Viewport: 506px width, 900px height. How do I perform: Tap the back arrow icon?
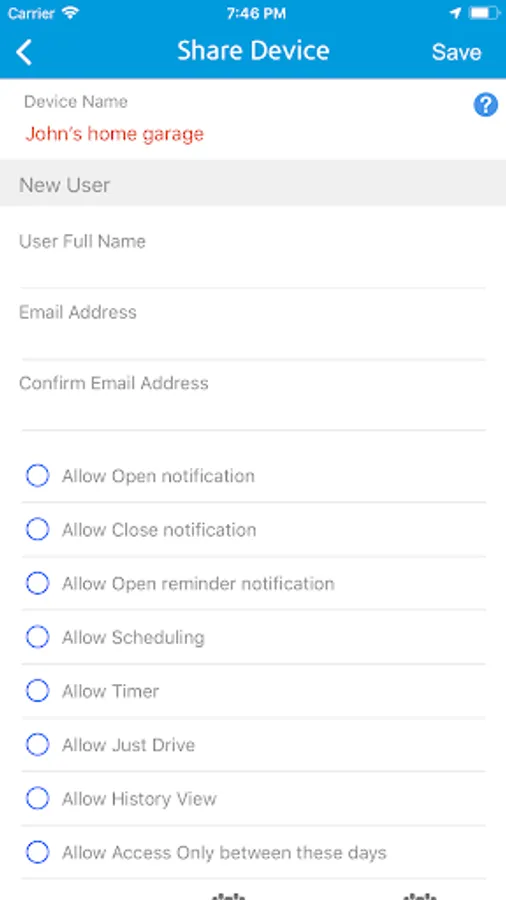pyautogui.click(x=24, y=52)
